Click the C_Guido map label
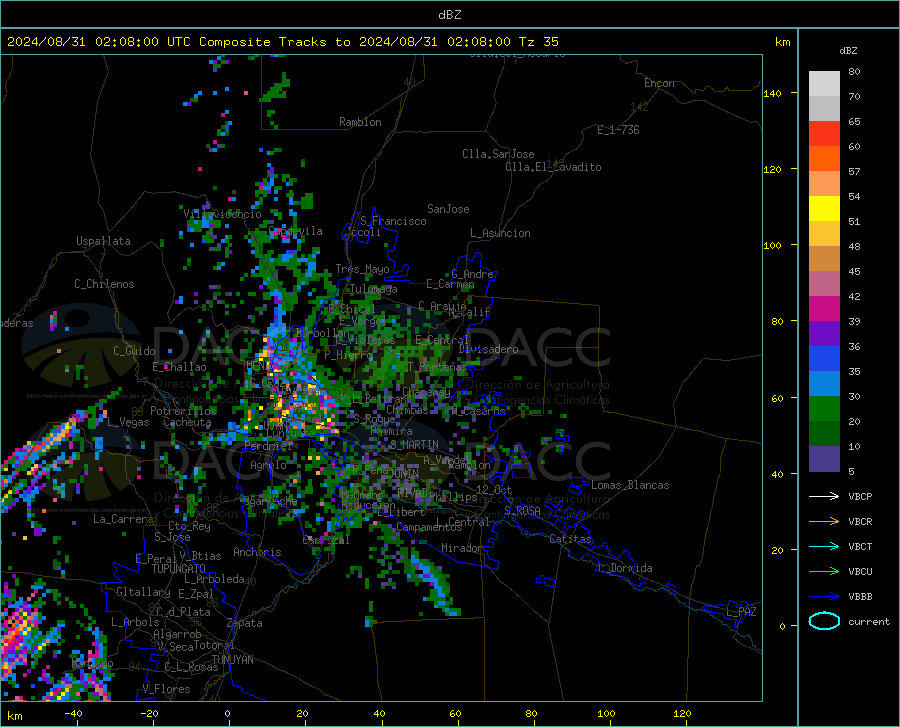900x727 pixels. pyautogui.click(x=134, y=351)
